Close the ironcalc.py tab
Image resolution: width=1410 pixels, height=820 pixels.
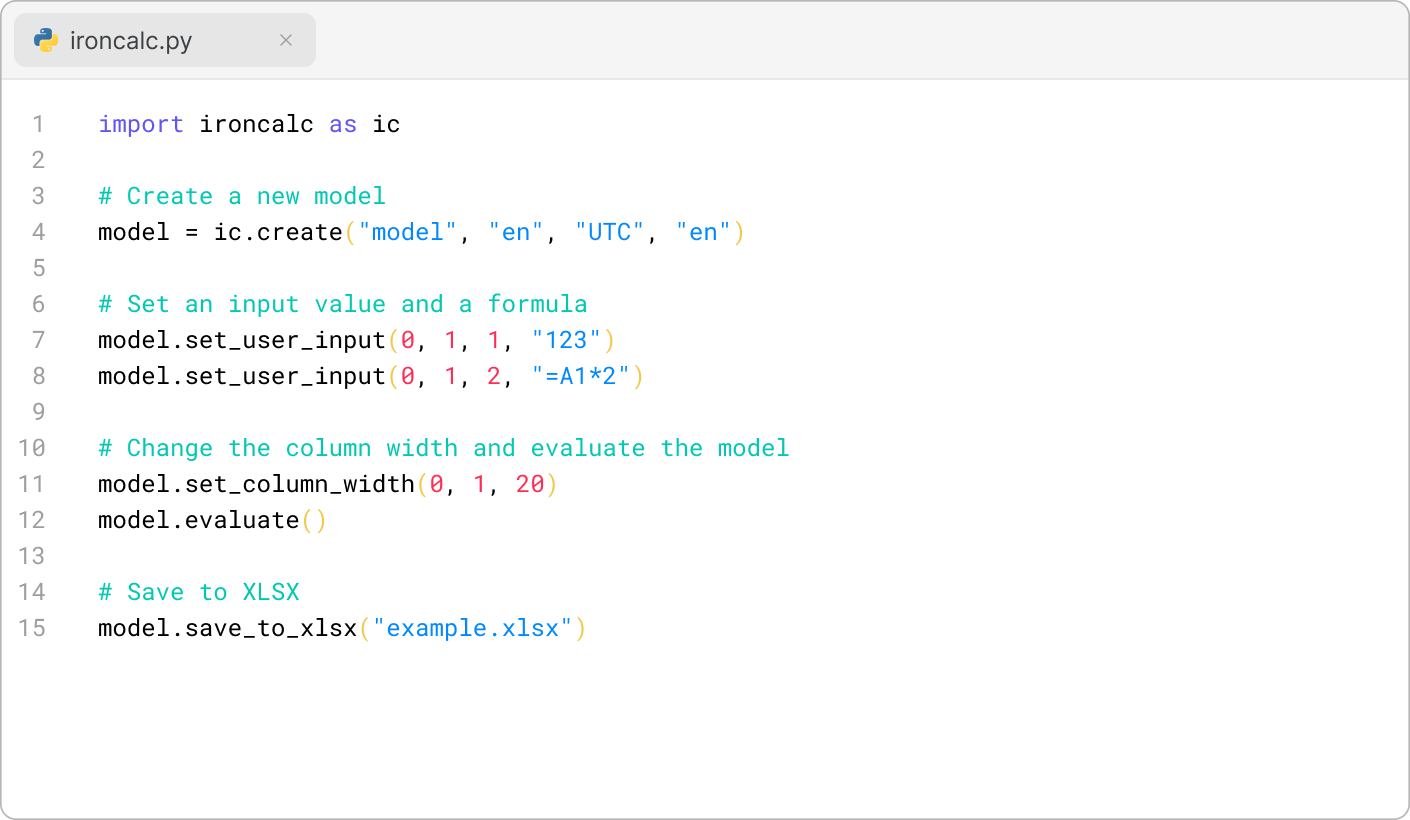[x=286, y=41]
